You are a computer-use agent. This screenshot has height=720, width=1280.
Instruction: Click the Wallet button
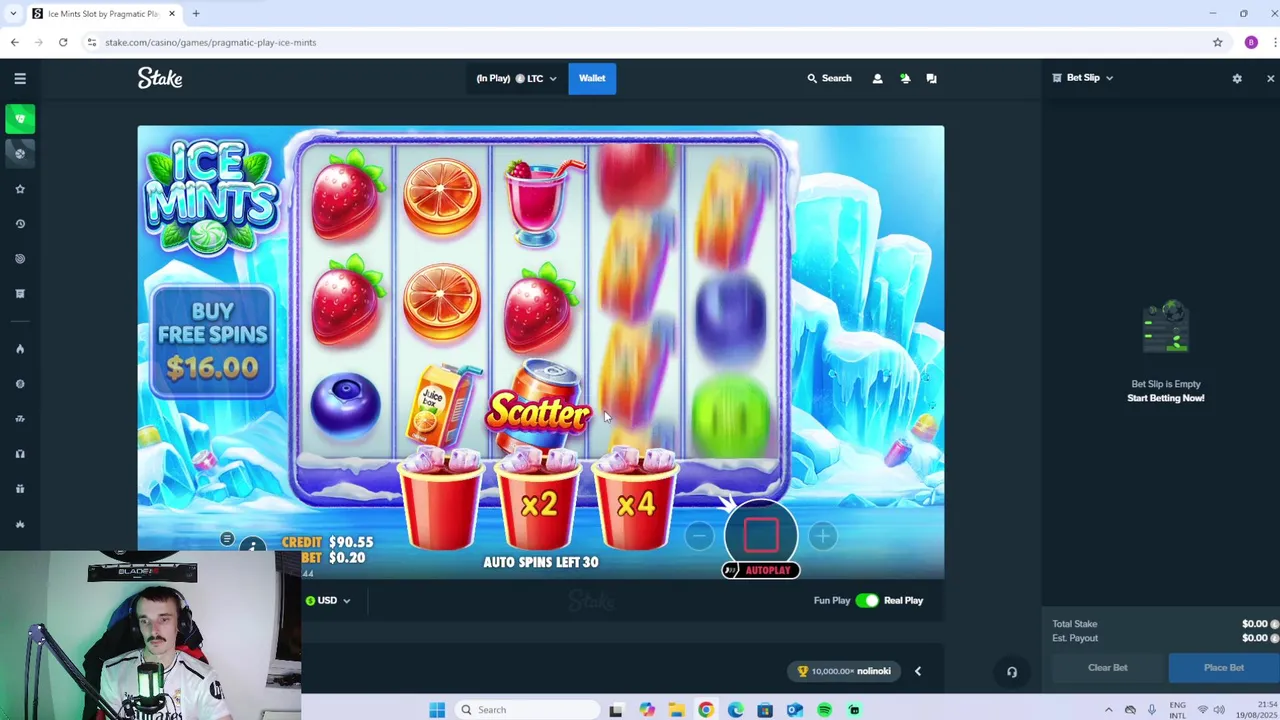pyautogui.click(x=592, y=78)
